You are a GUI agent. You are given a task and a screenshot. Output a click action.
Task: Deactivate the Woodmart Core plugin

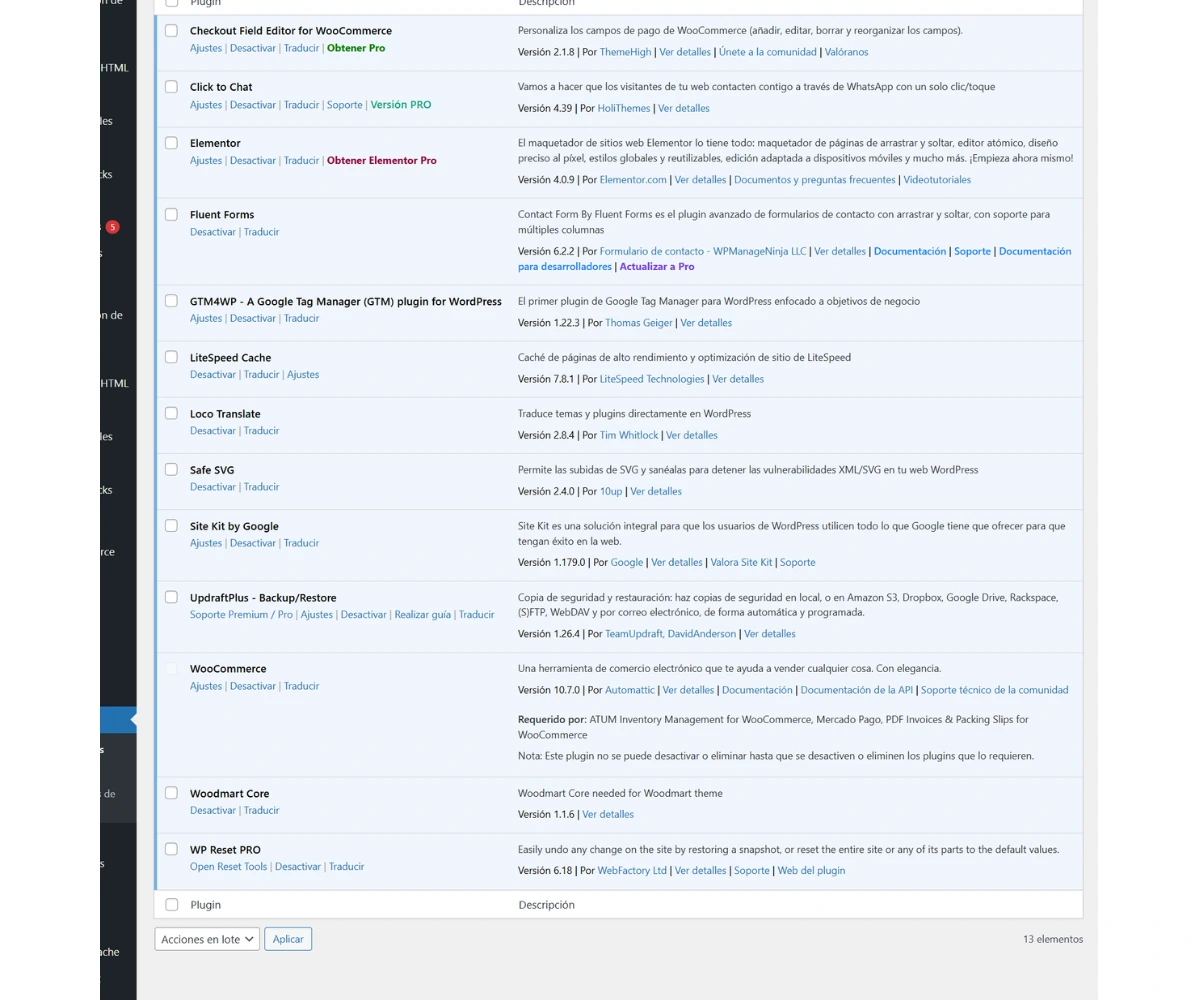click(x=213, y=811)
